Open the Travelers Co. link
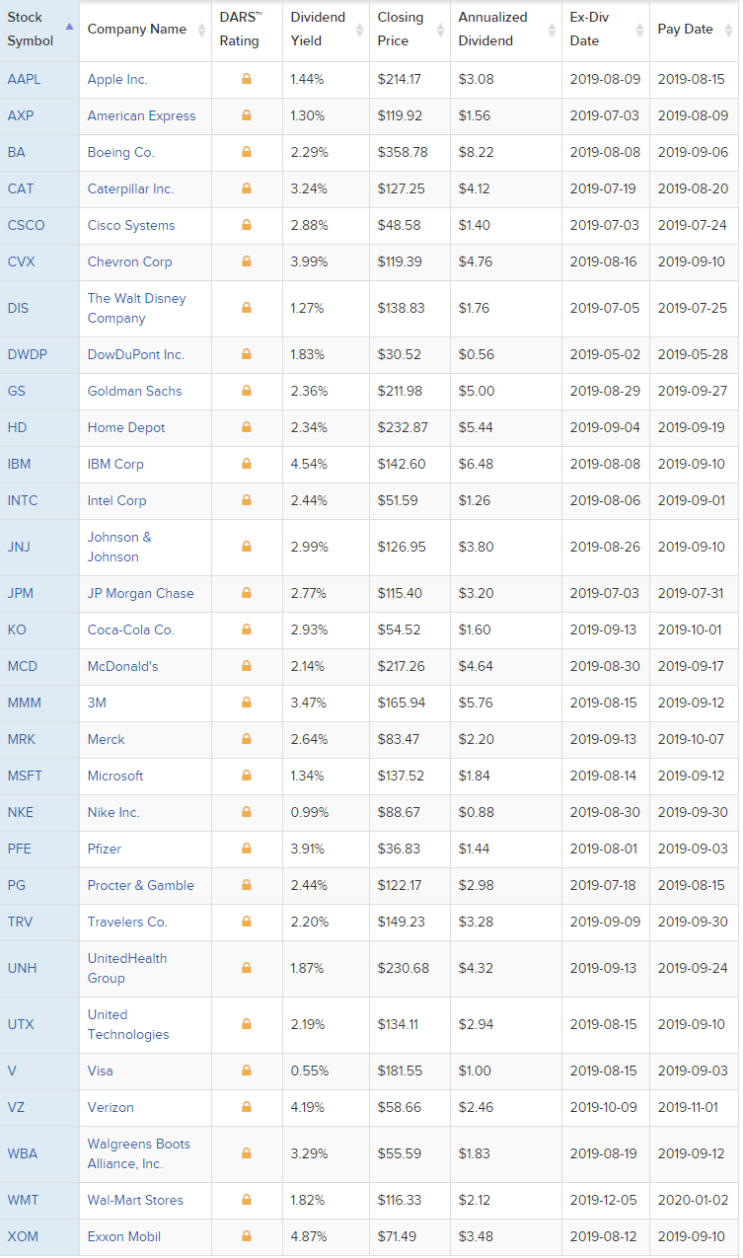Viewport: 743px width, 1258px height. 127,922
